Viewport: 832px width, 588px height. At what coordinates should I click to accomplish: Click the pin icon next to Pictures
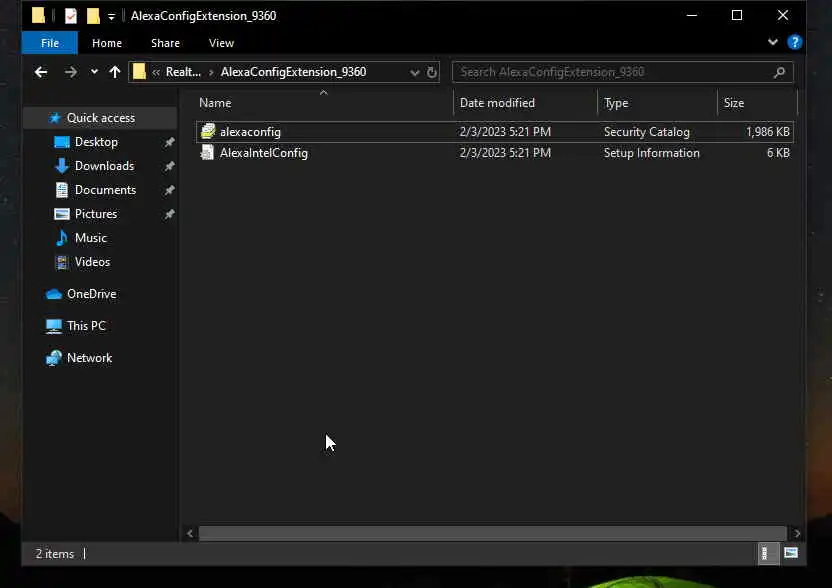[x=169, y=214]
